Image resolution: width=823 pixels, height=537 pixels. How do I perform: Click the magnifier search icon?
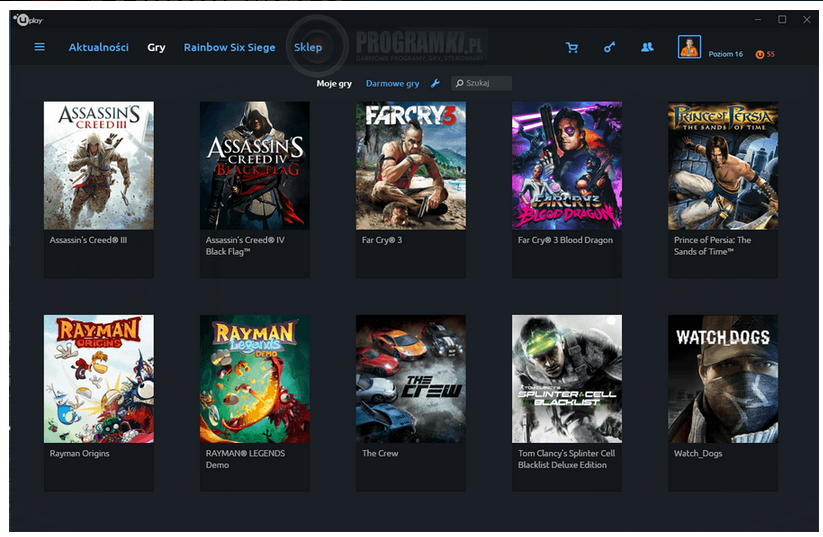(459, 83)
